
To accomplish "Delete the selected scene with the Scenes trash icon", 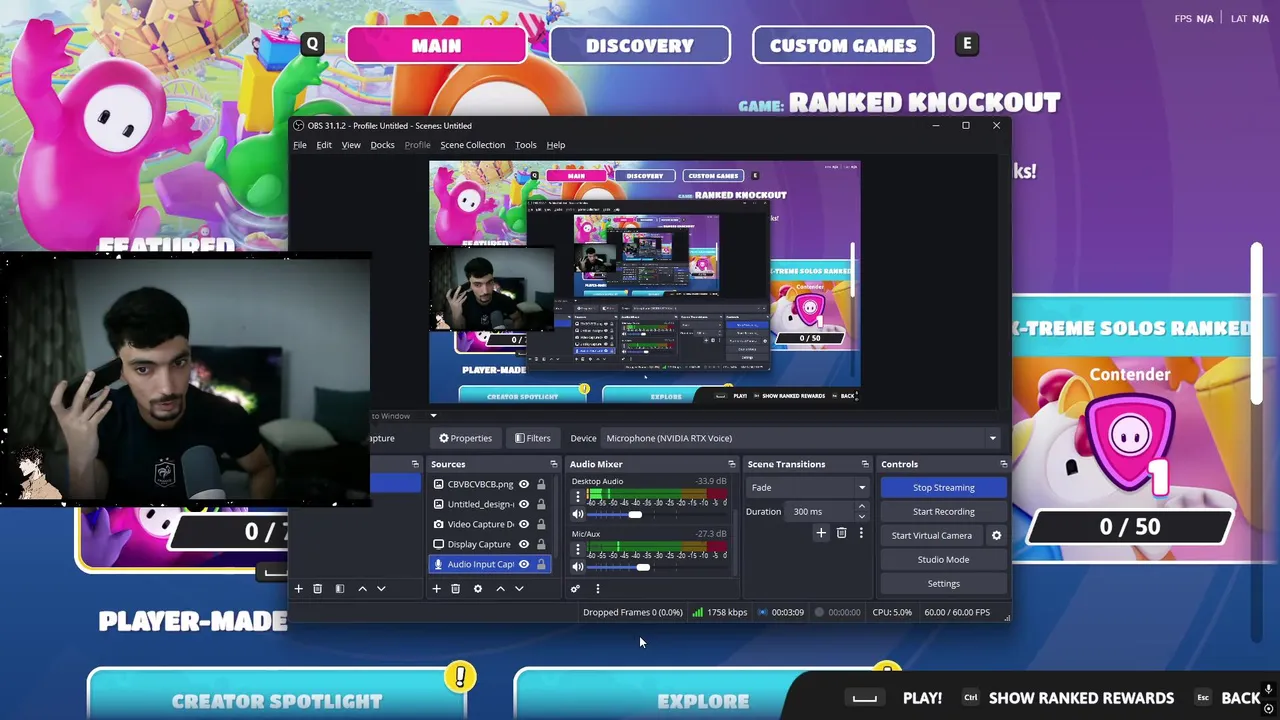I will [x=317, y=589].
